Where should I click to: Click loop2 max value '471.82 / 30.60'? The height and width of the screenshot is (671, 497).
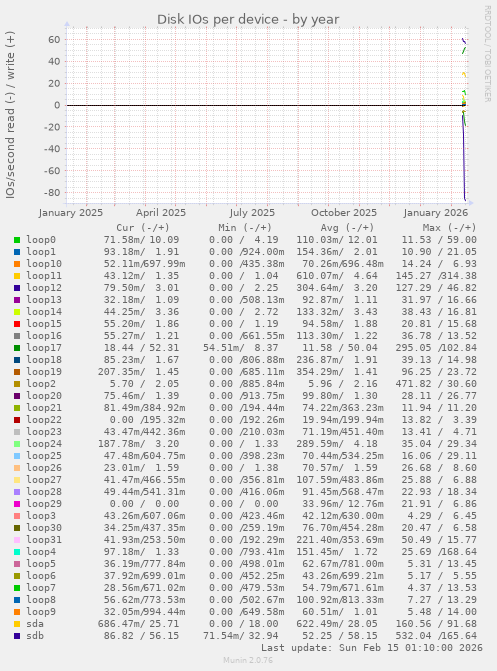pyautogui.click(x=437, y=383)
